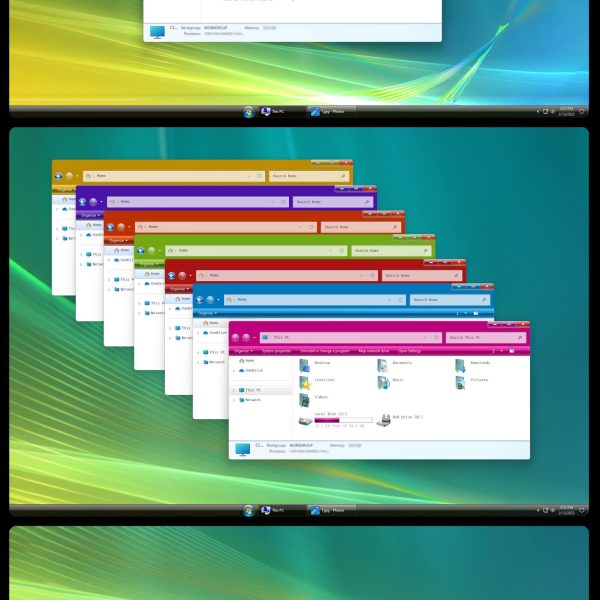600x600 pixels.
Task: Expand the This PC node in pink window tree
Action: [234, 390]
